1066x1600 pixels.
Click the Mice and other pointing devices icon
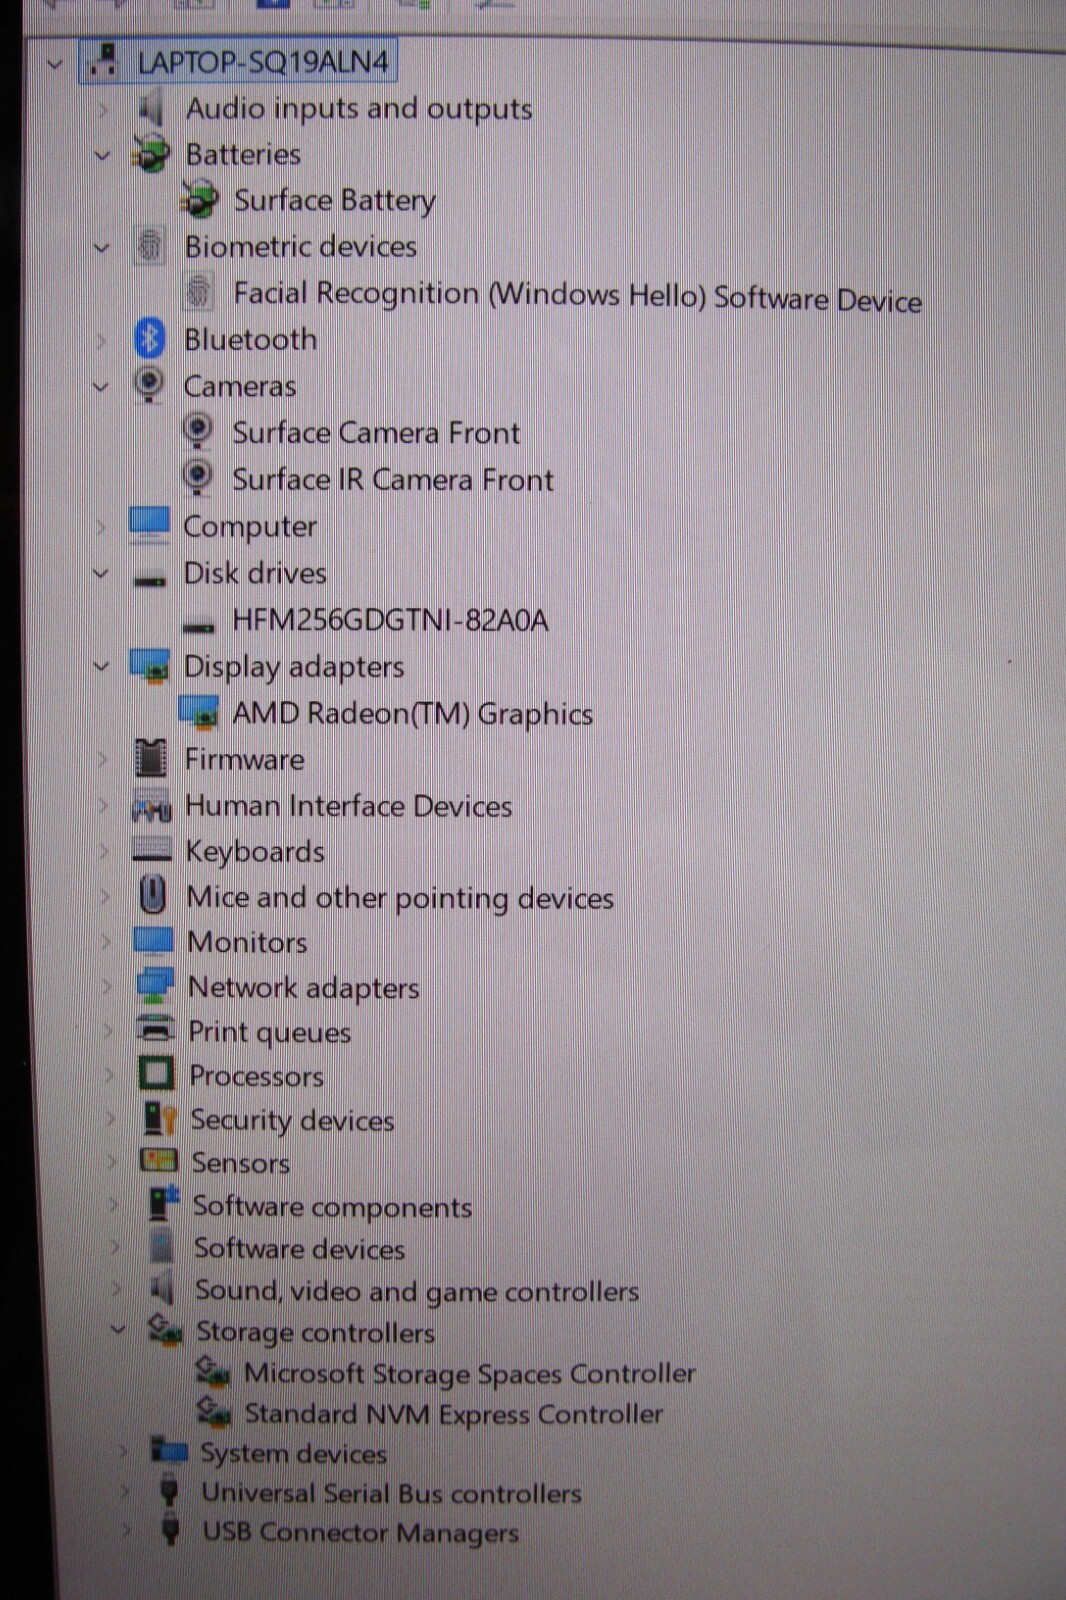tap(153, 895)
